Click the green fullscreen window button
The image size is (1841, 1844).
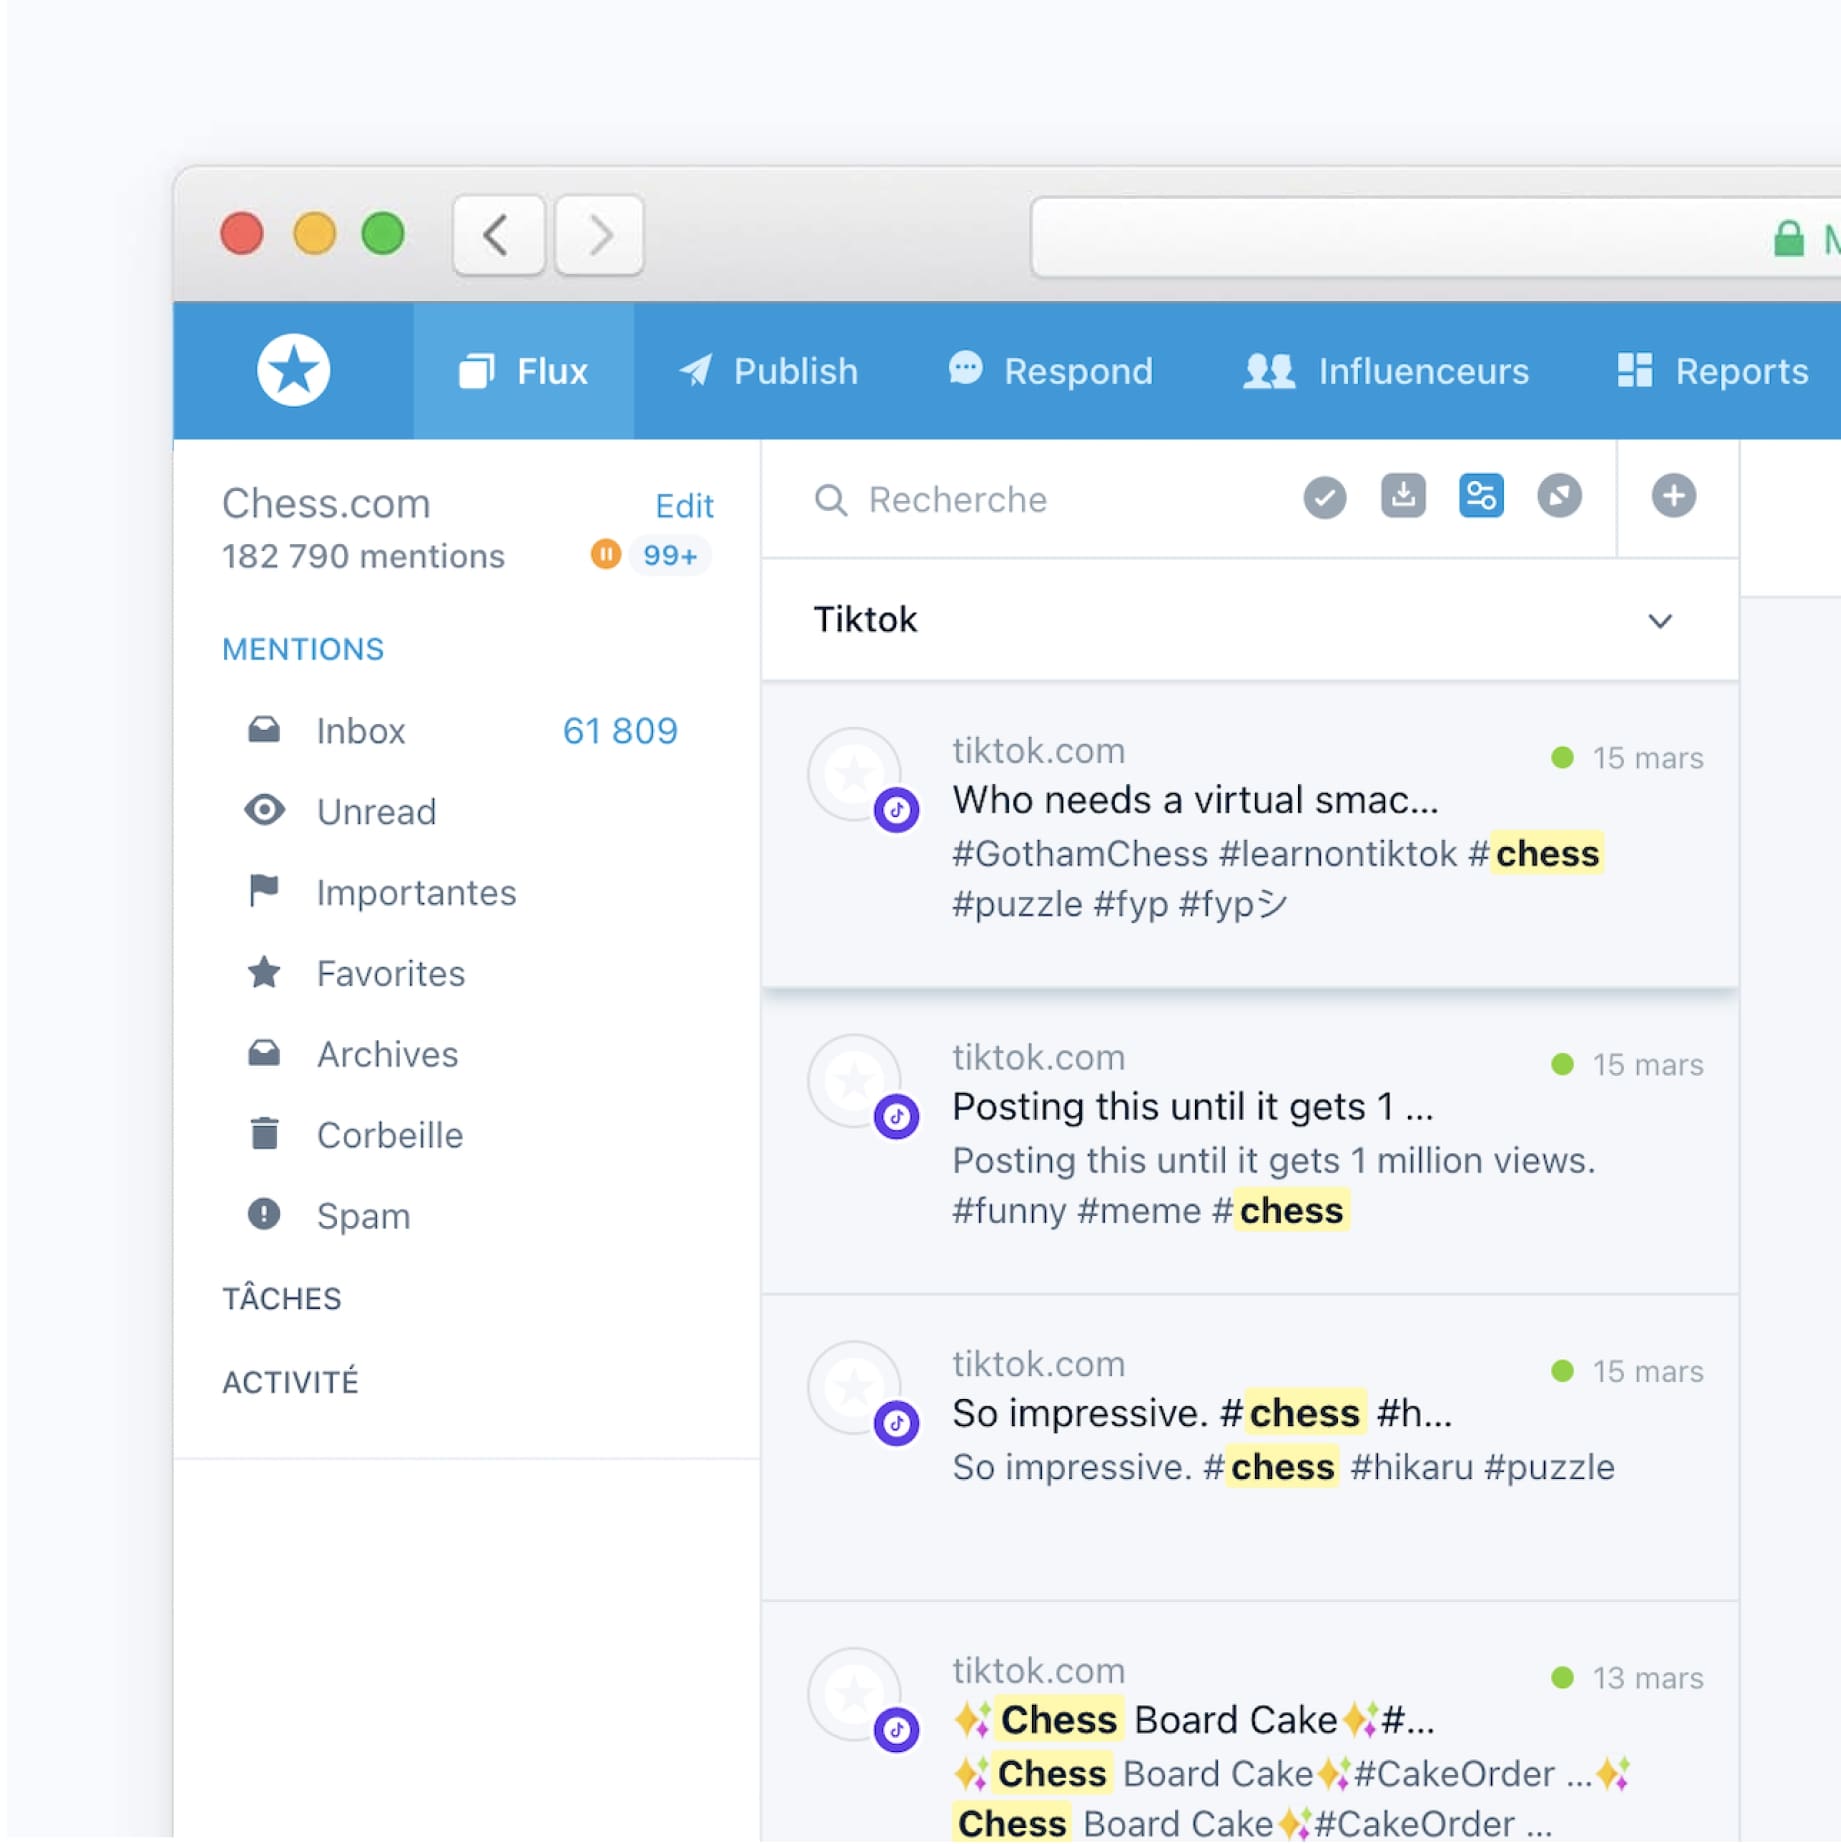pos(383,234)
